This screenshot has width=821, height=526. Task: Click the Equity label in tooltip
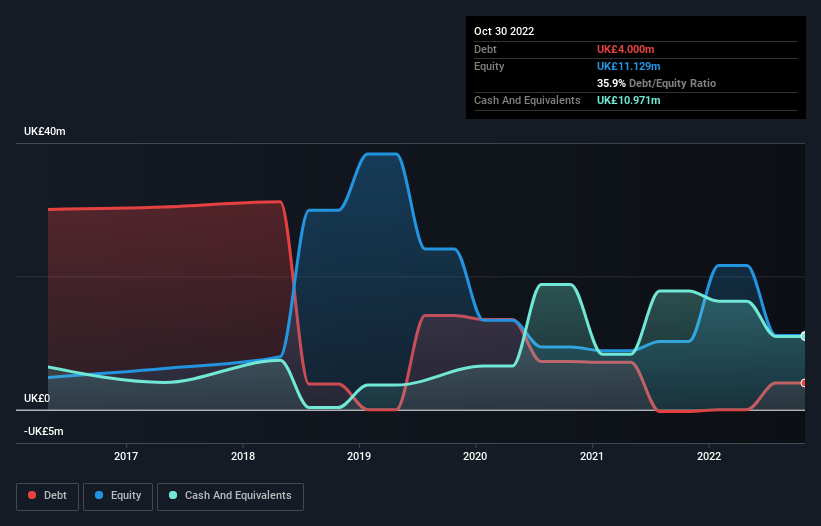489,66
